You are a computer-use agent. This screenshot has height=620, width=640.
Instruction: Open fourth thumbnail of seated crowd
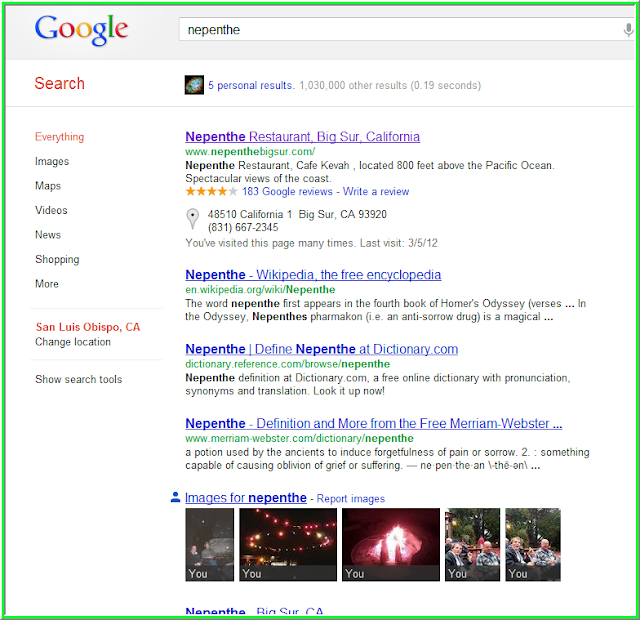[x=472, y=544]
